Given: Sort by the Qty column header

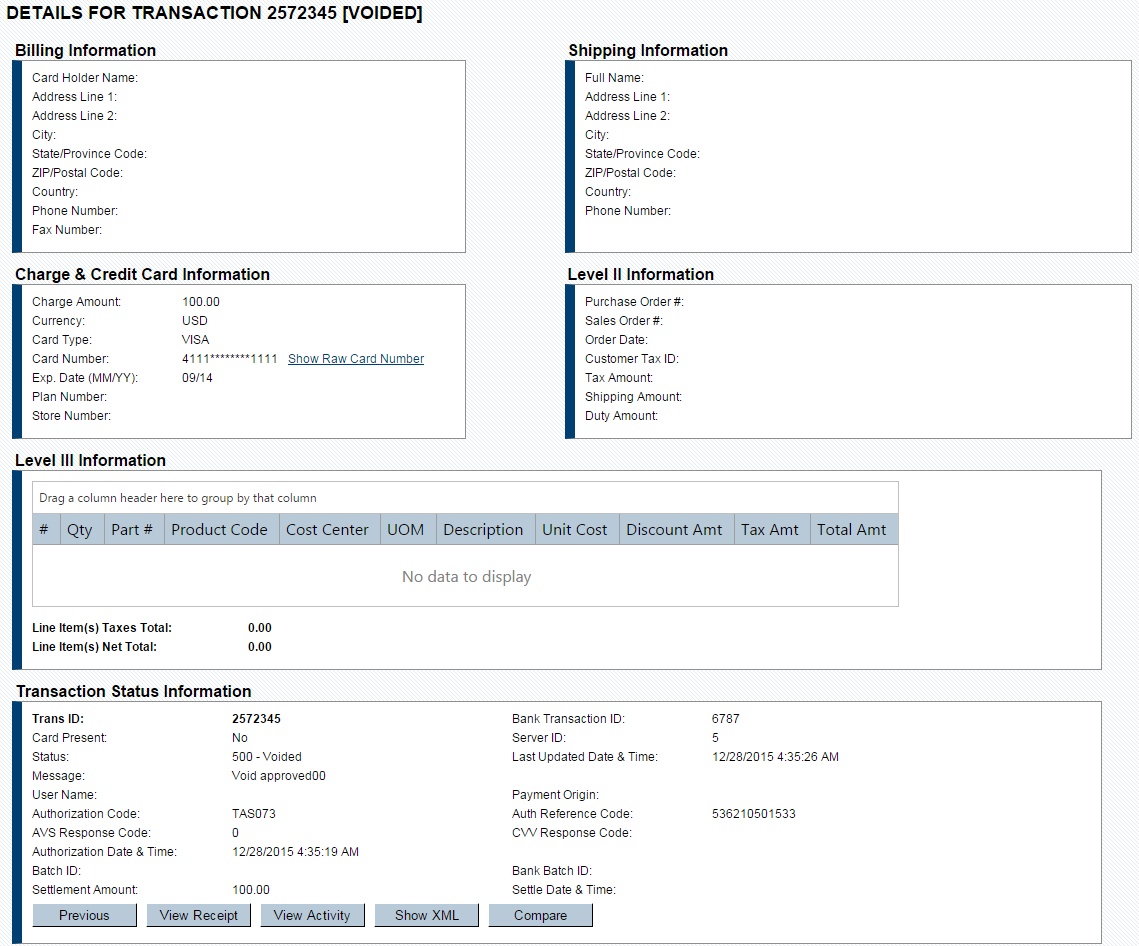Looking at the screenshot, I should (80, 530).
